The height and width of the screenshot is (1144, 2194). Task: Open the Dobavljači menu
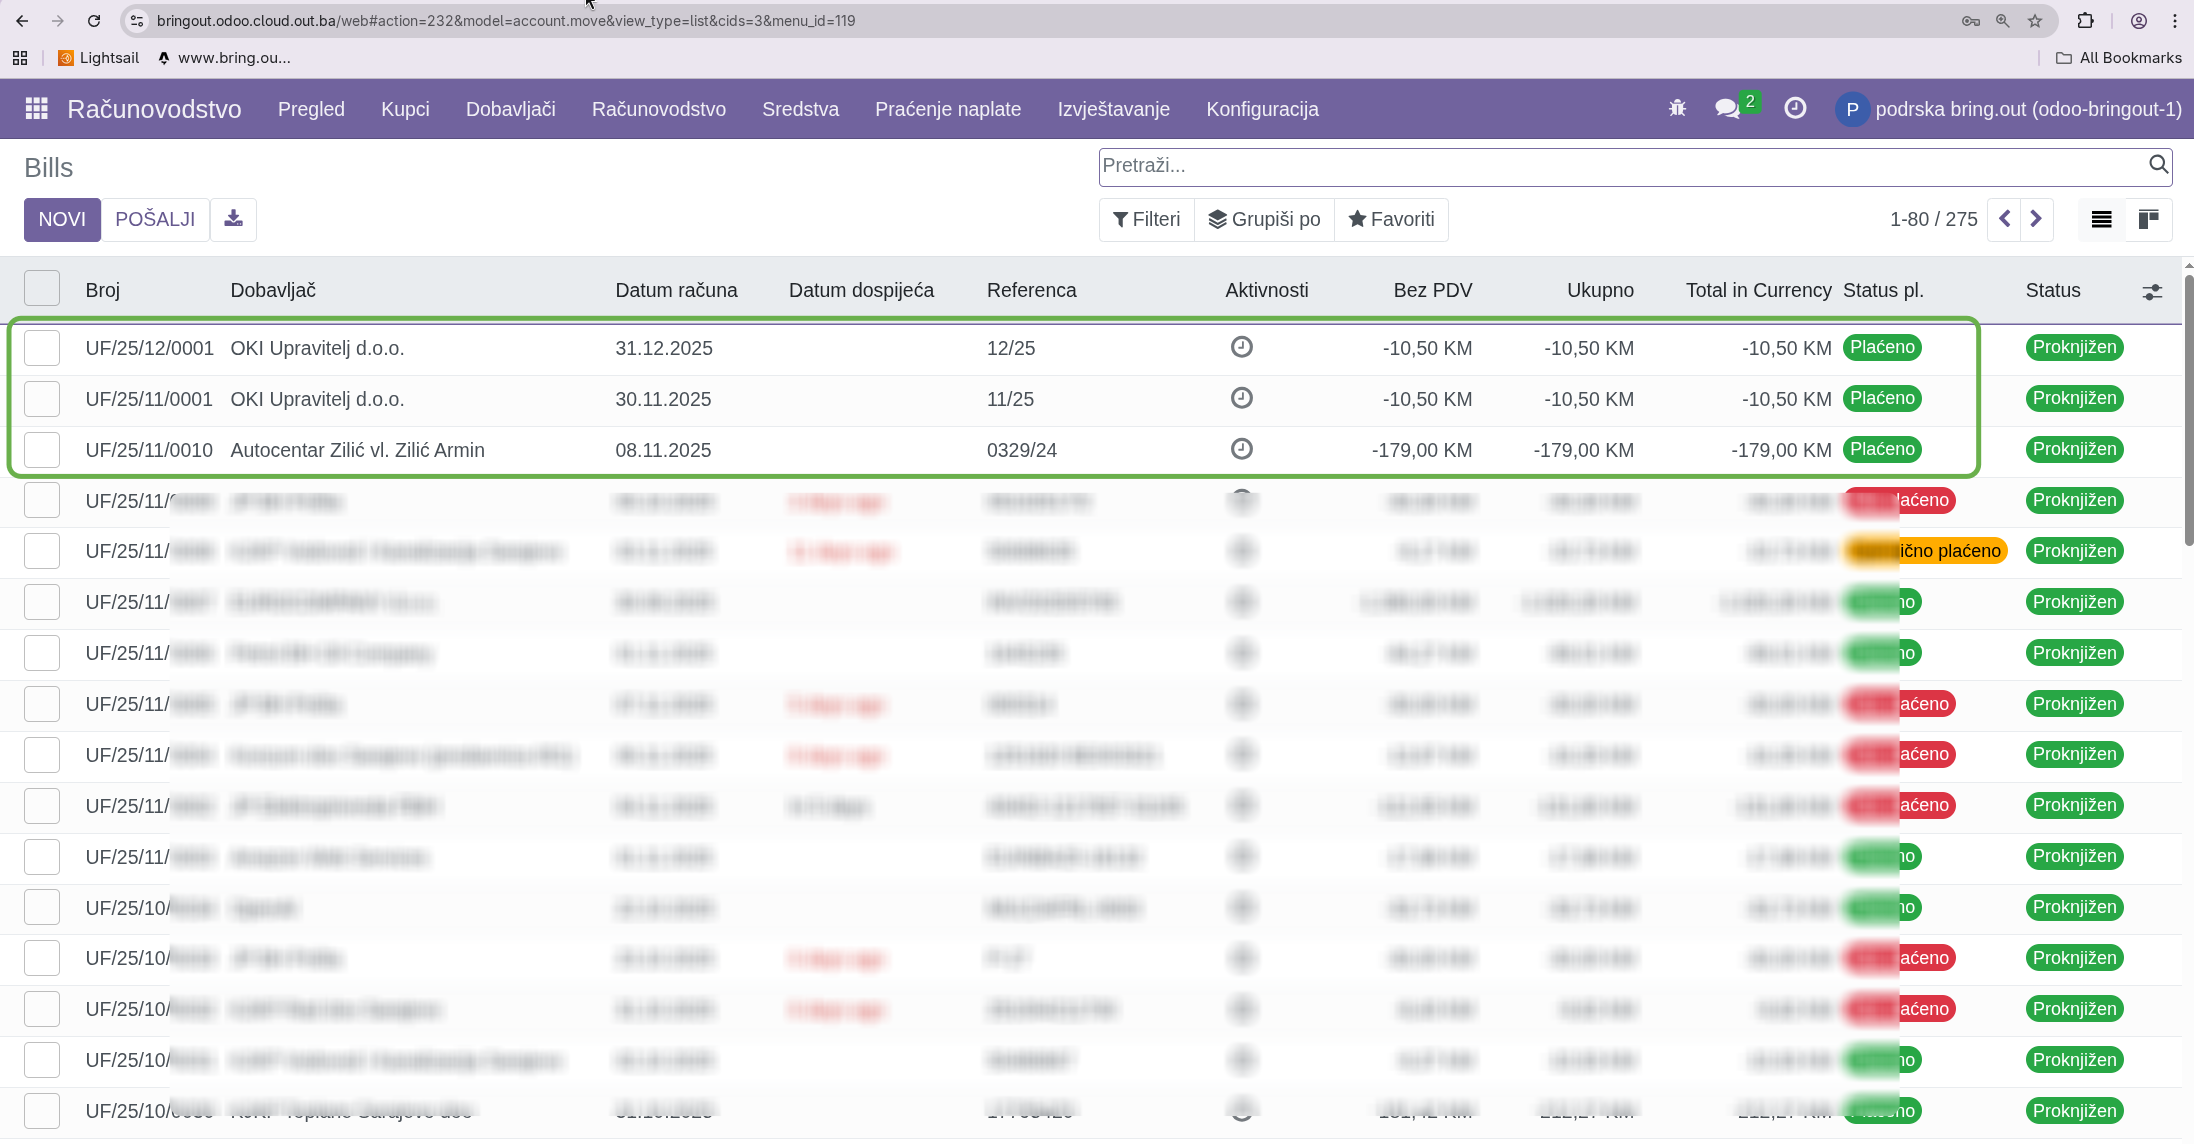[x=510, y=109]
